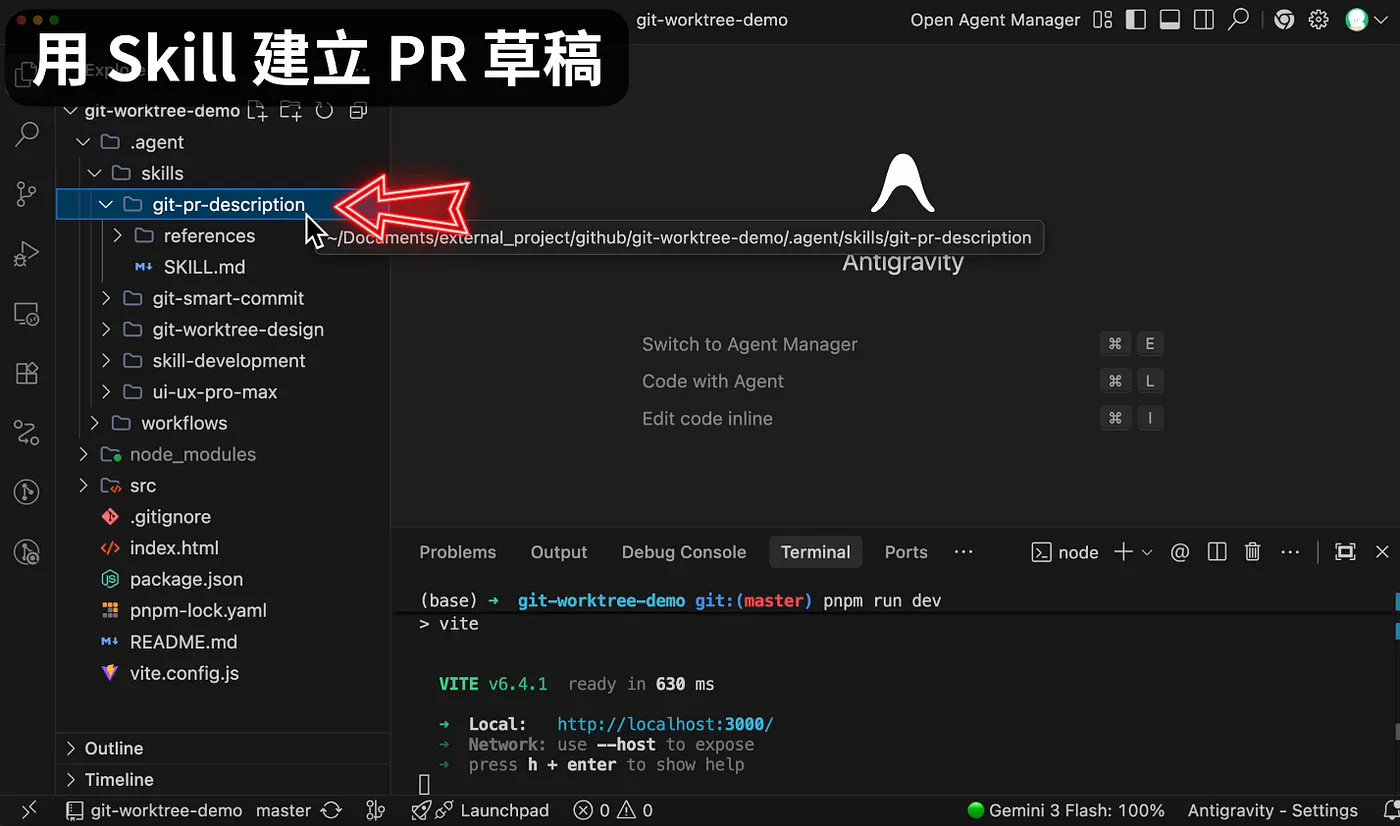The height and width of the screenshot is (826, 1400).
Task: Switch to the Problems tab
Action: (457, 552)
